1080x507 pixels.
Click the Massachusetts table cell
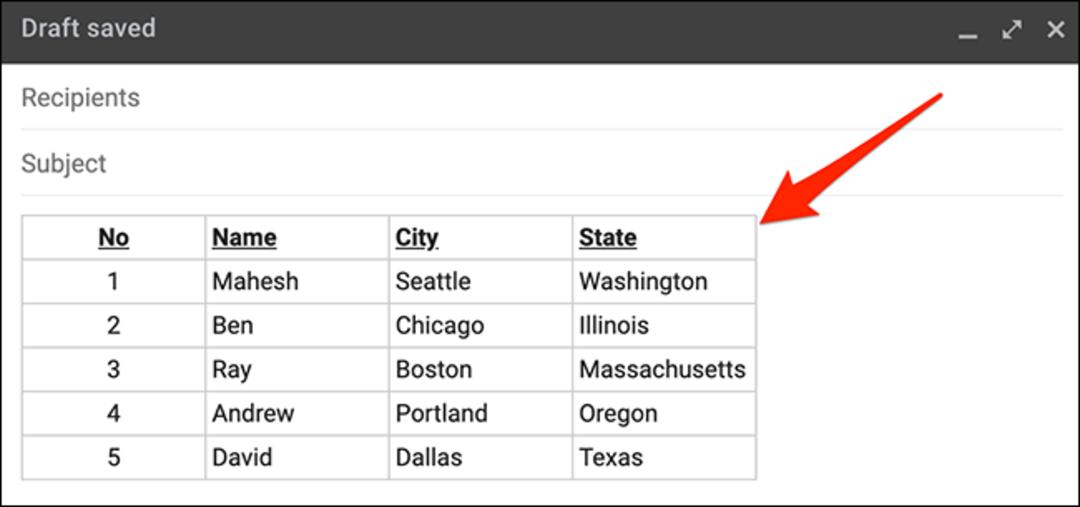click(664, 370)
